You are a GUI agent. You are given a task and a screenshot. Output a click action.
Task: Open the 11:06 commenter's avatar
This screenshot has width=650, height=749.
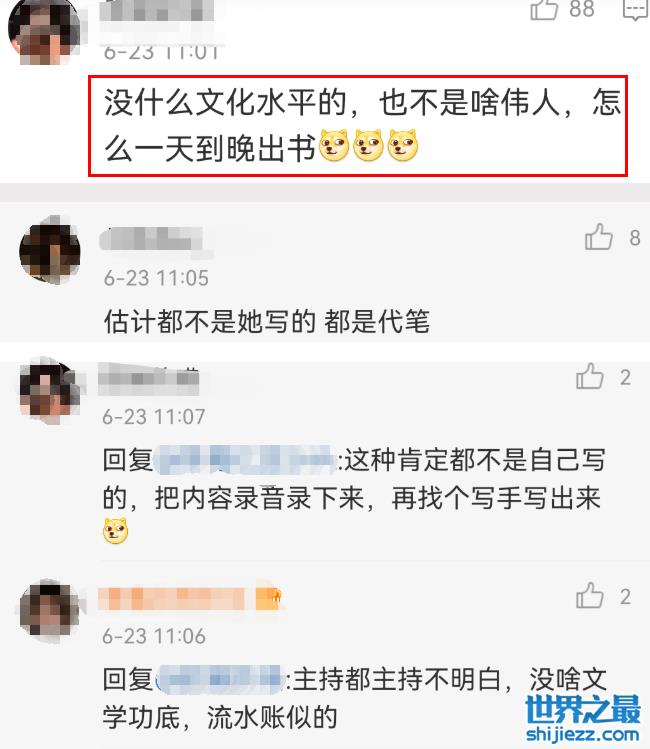coord(50,610)
